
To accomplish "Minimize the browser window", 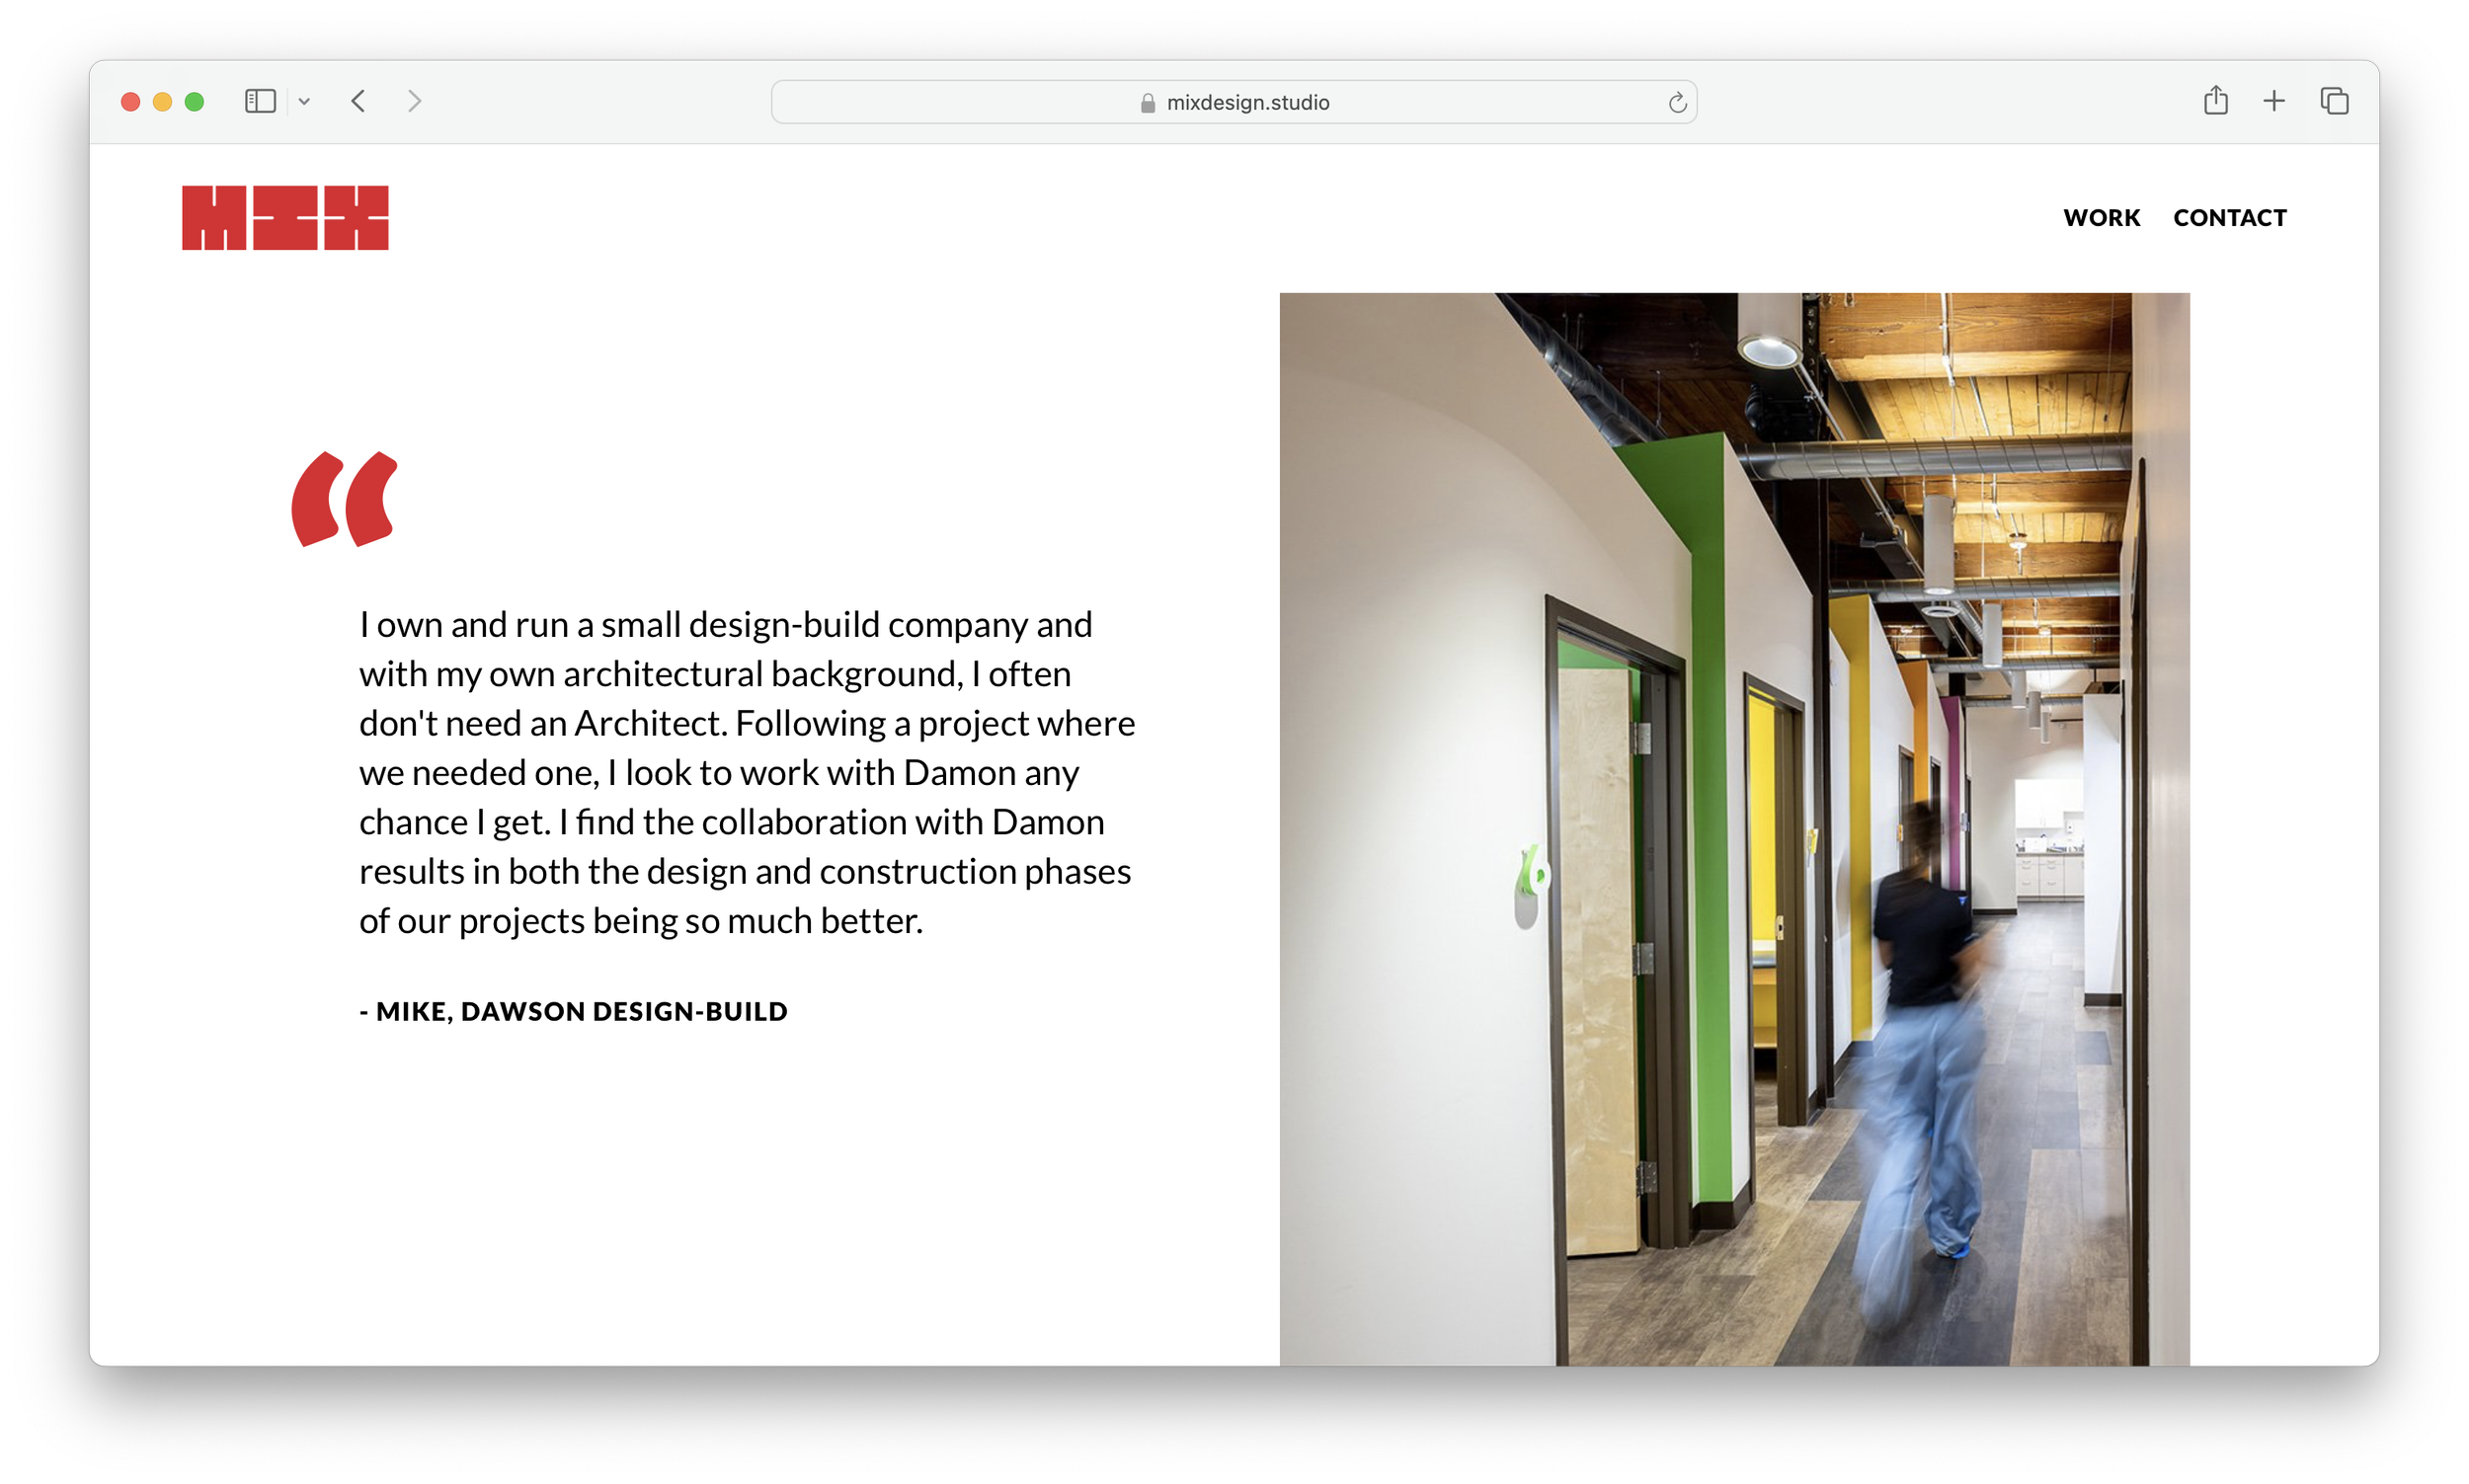I will coord(161,101).
